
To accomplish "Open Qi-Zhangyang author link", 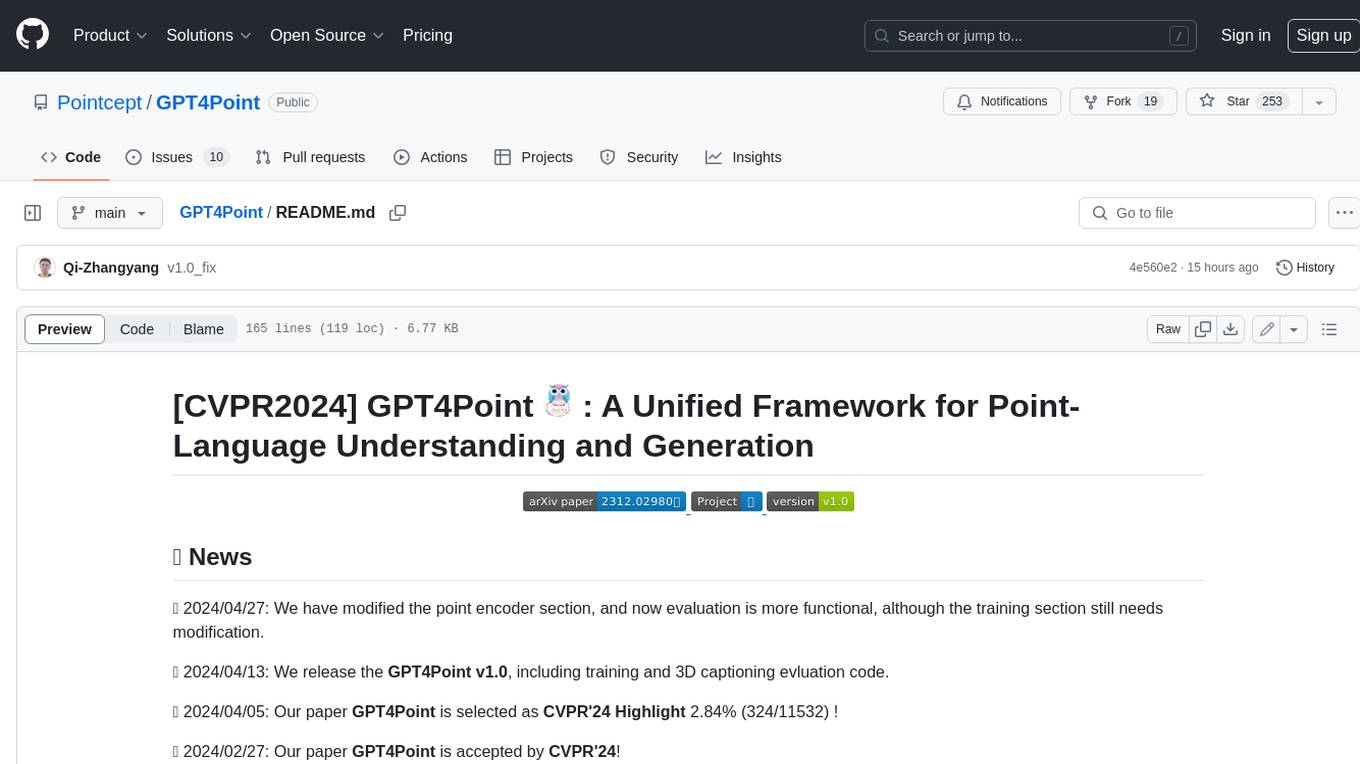I will (111, 268).
